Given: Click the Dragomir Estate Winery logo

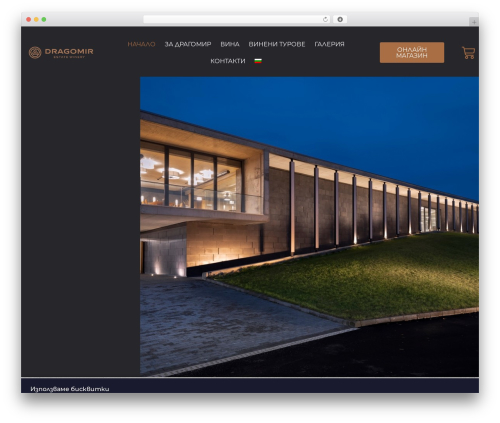Looking at the screenshot, I should pyautogui.click(x=61, y=52).
